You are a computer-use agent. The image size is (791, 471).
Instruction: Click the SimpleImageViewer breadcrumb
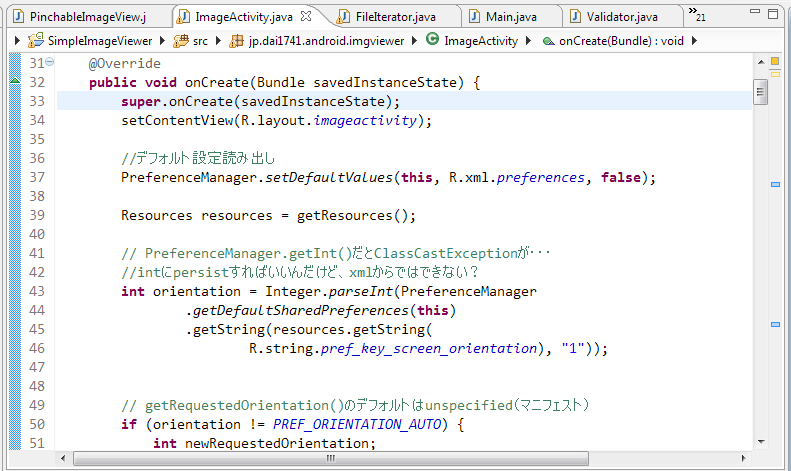[100, 41]
